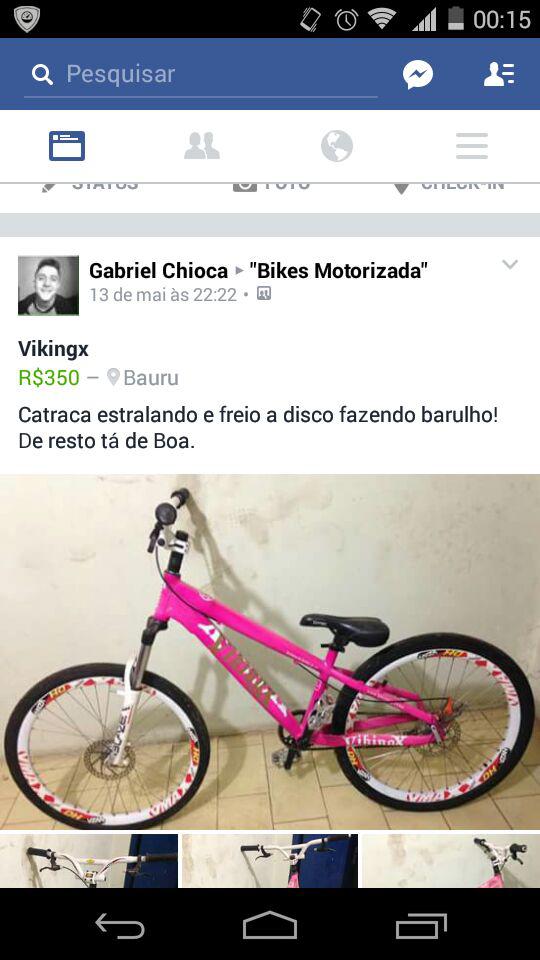540x960 pixels.
Task: Open the Messenger chat icon
Action: pyautogui.click(x=418, y=74)
